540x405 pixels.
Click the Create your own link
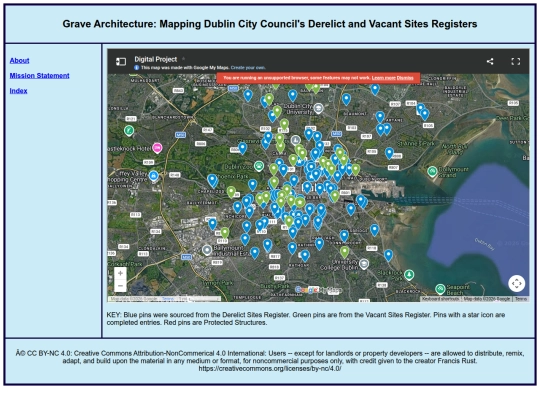coord(248,68)
